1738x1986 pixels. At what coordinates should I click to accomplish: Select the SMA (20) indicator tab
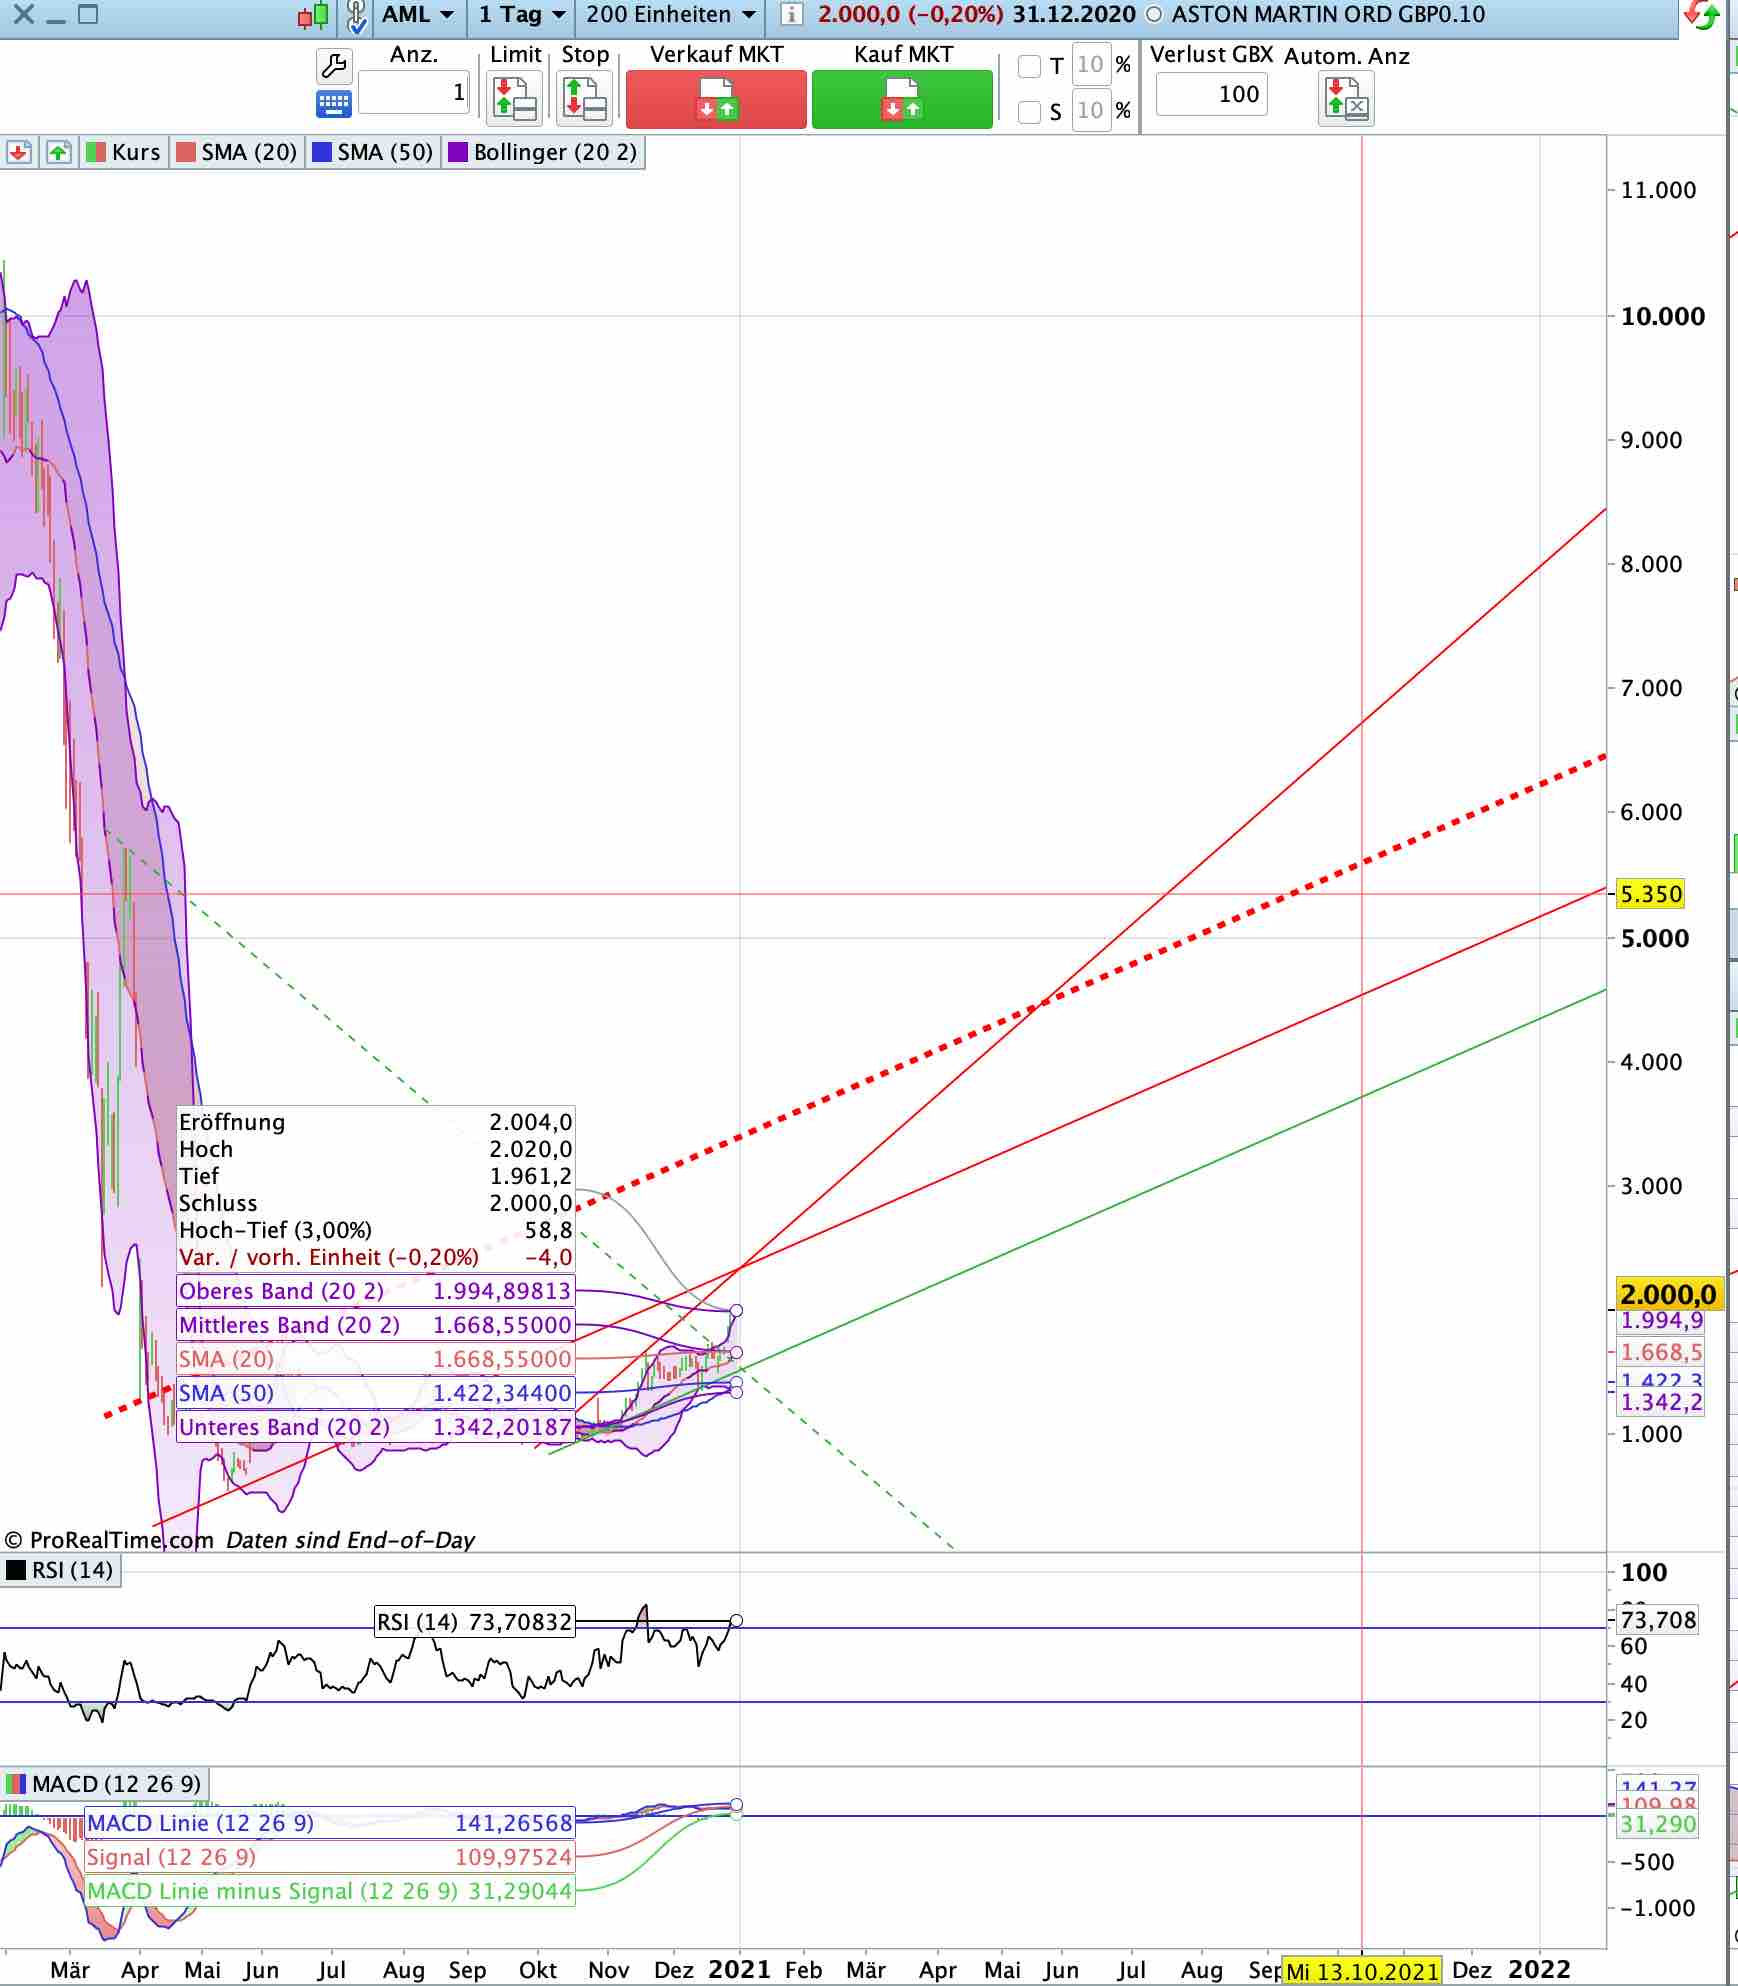(237, 152)
